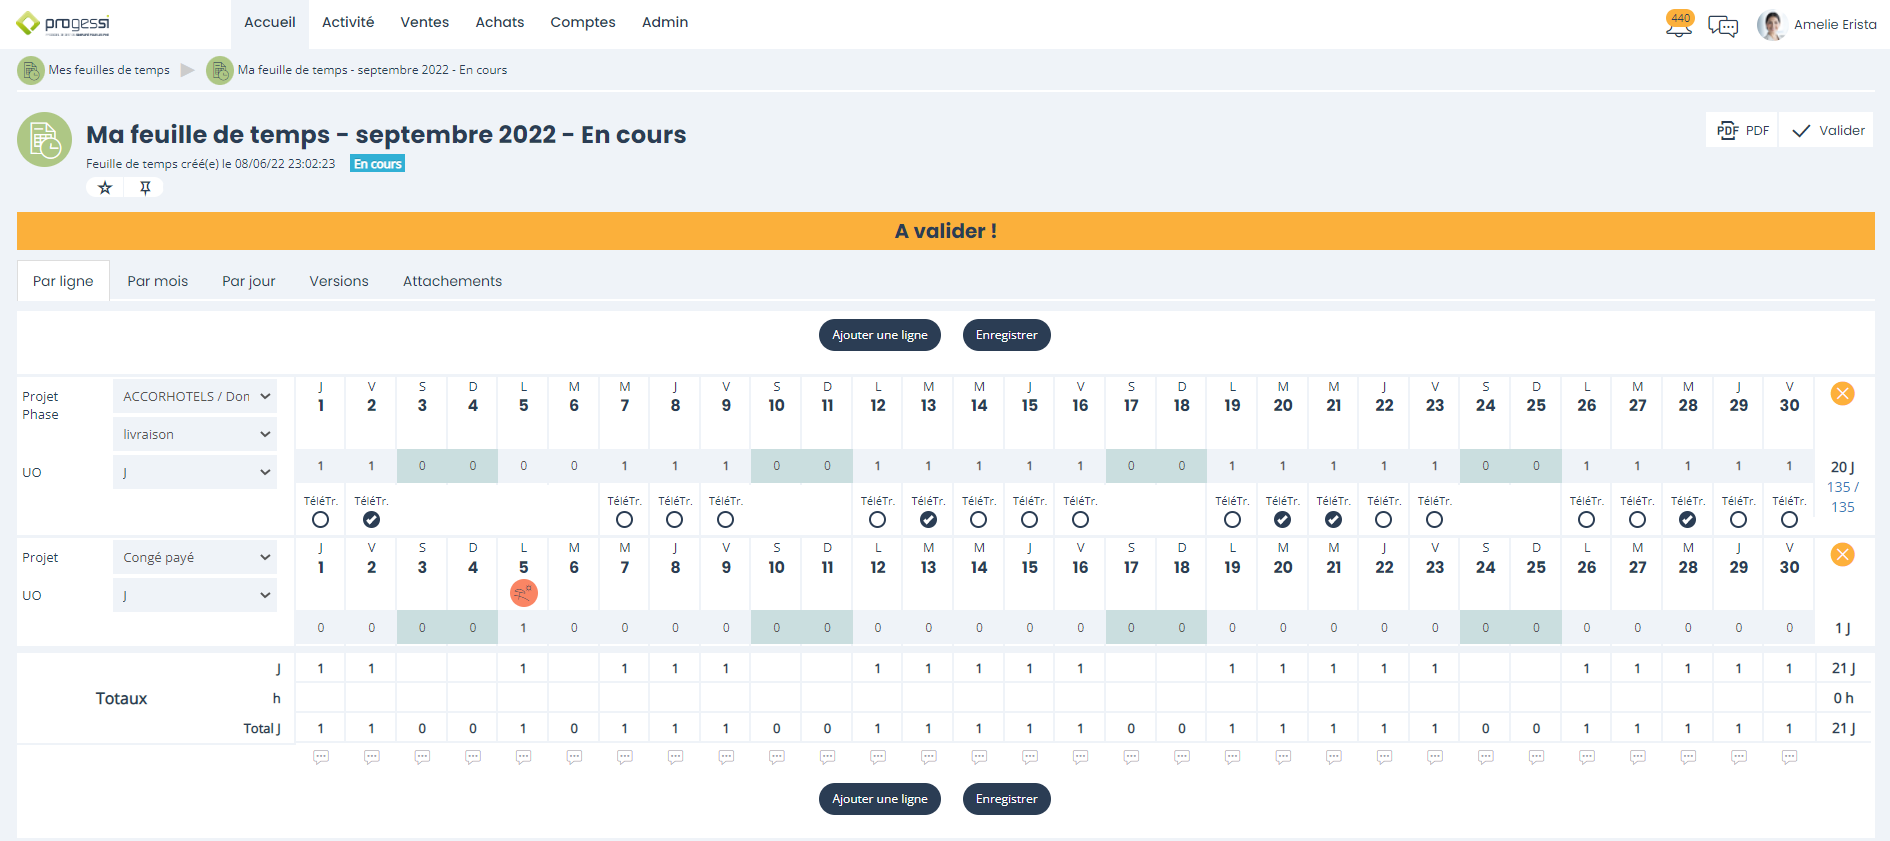Click Amelie Erista's profile avatar
This screenshot has width=1890, height=841.
1771,25
